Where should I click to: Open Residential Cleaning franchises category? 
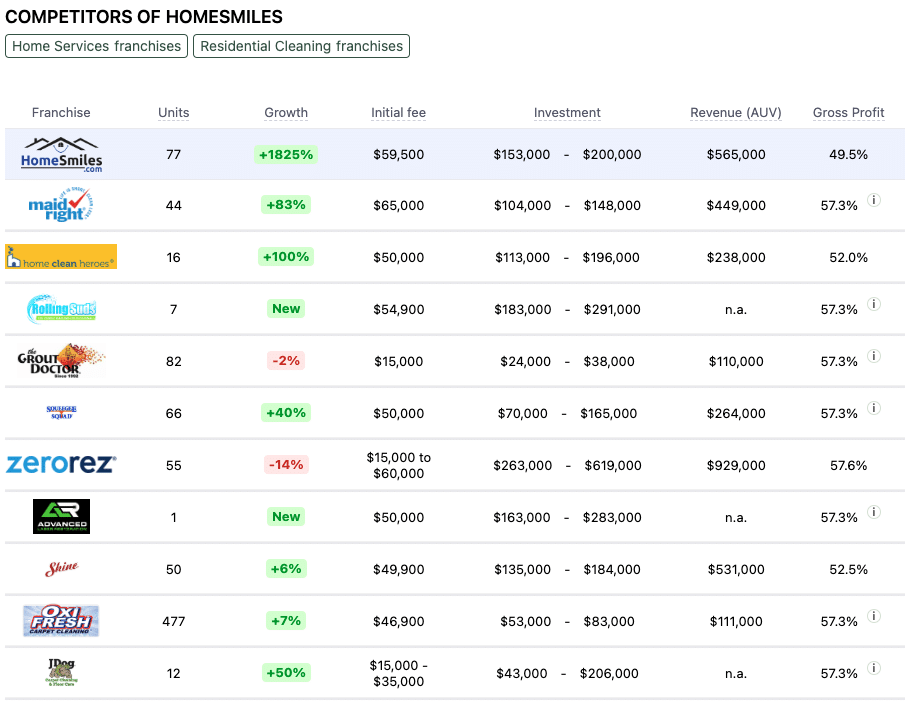point(301,46)
